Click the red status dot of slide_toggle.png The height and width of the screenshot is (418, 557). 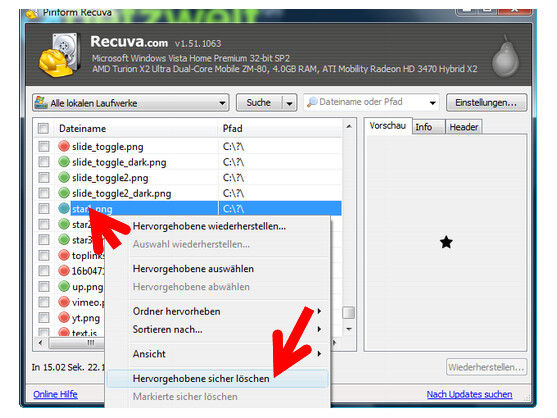click(64, 146)
